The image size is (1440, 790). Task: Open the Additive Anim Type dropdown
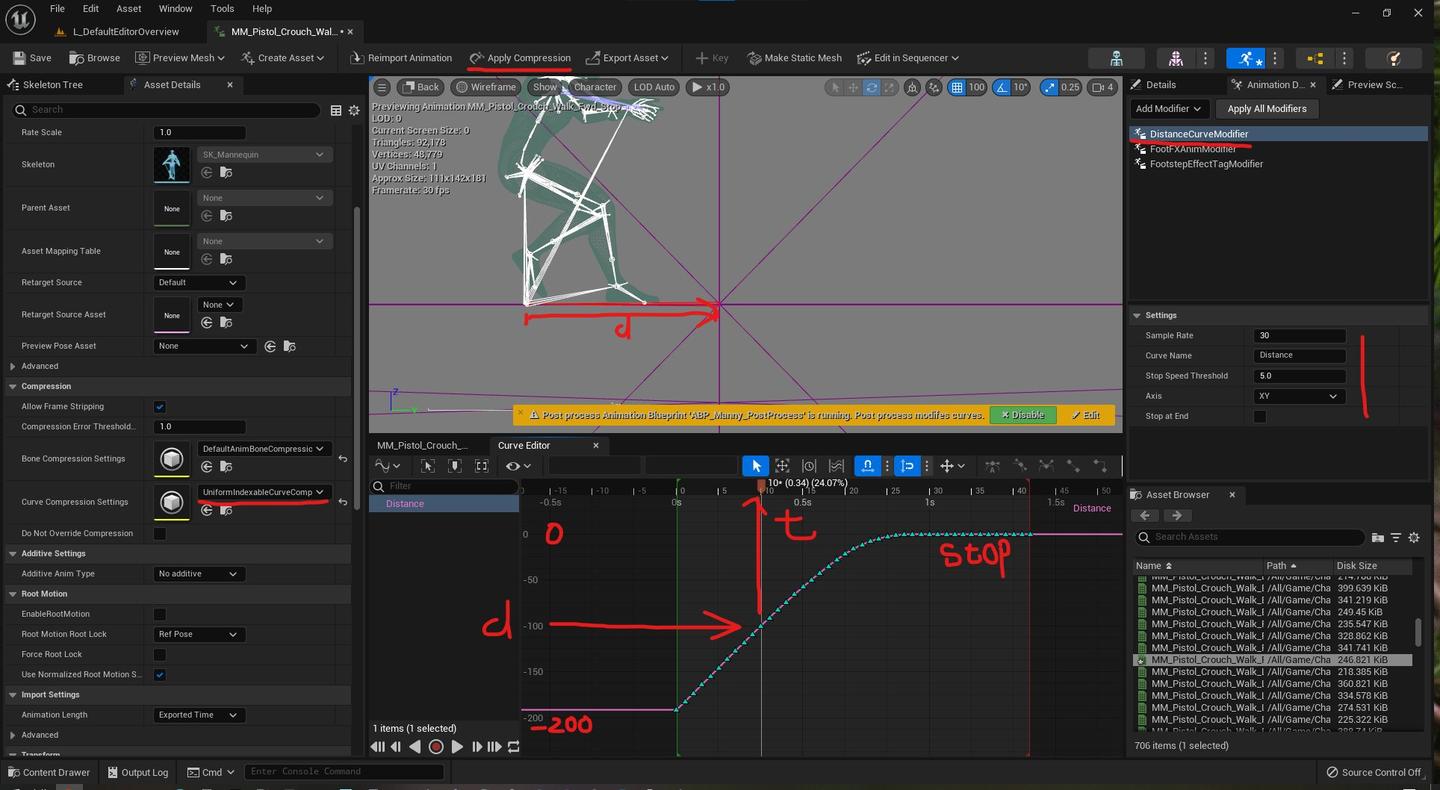point(199,574)
